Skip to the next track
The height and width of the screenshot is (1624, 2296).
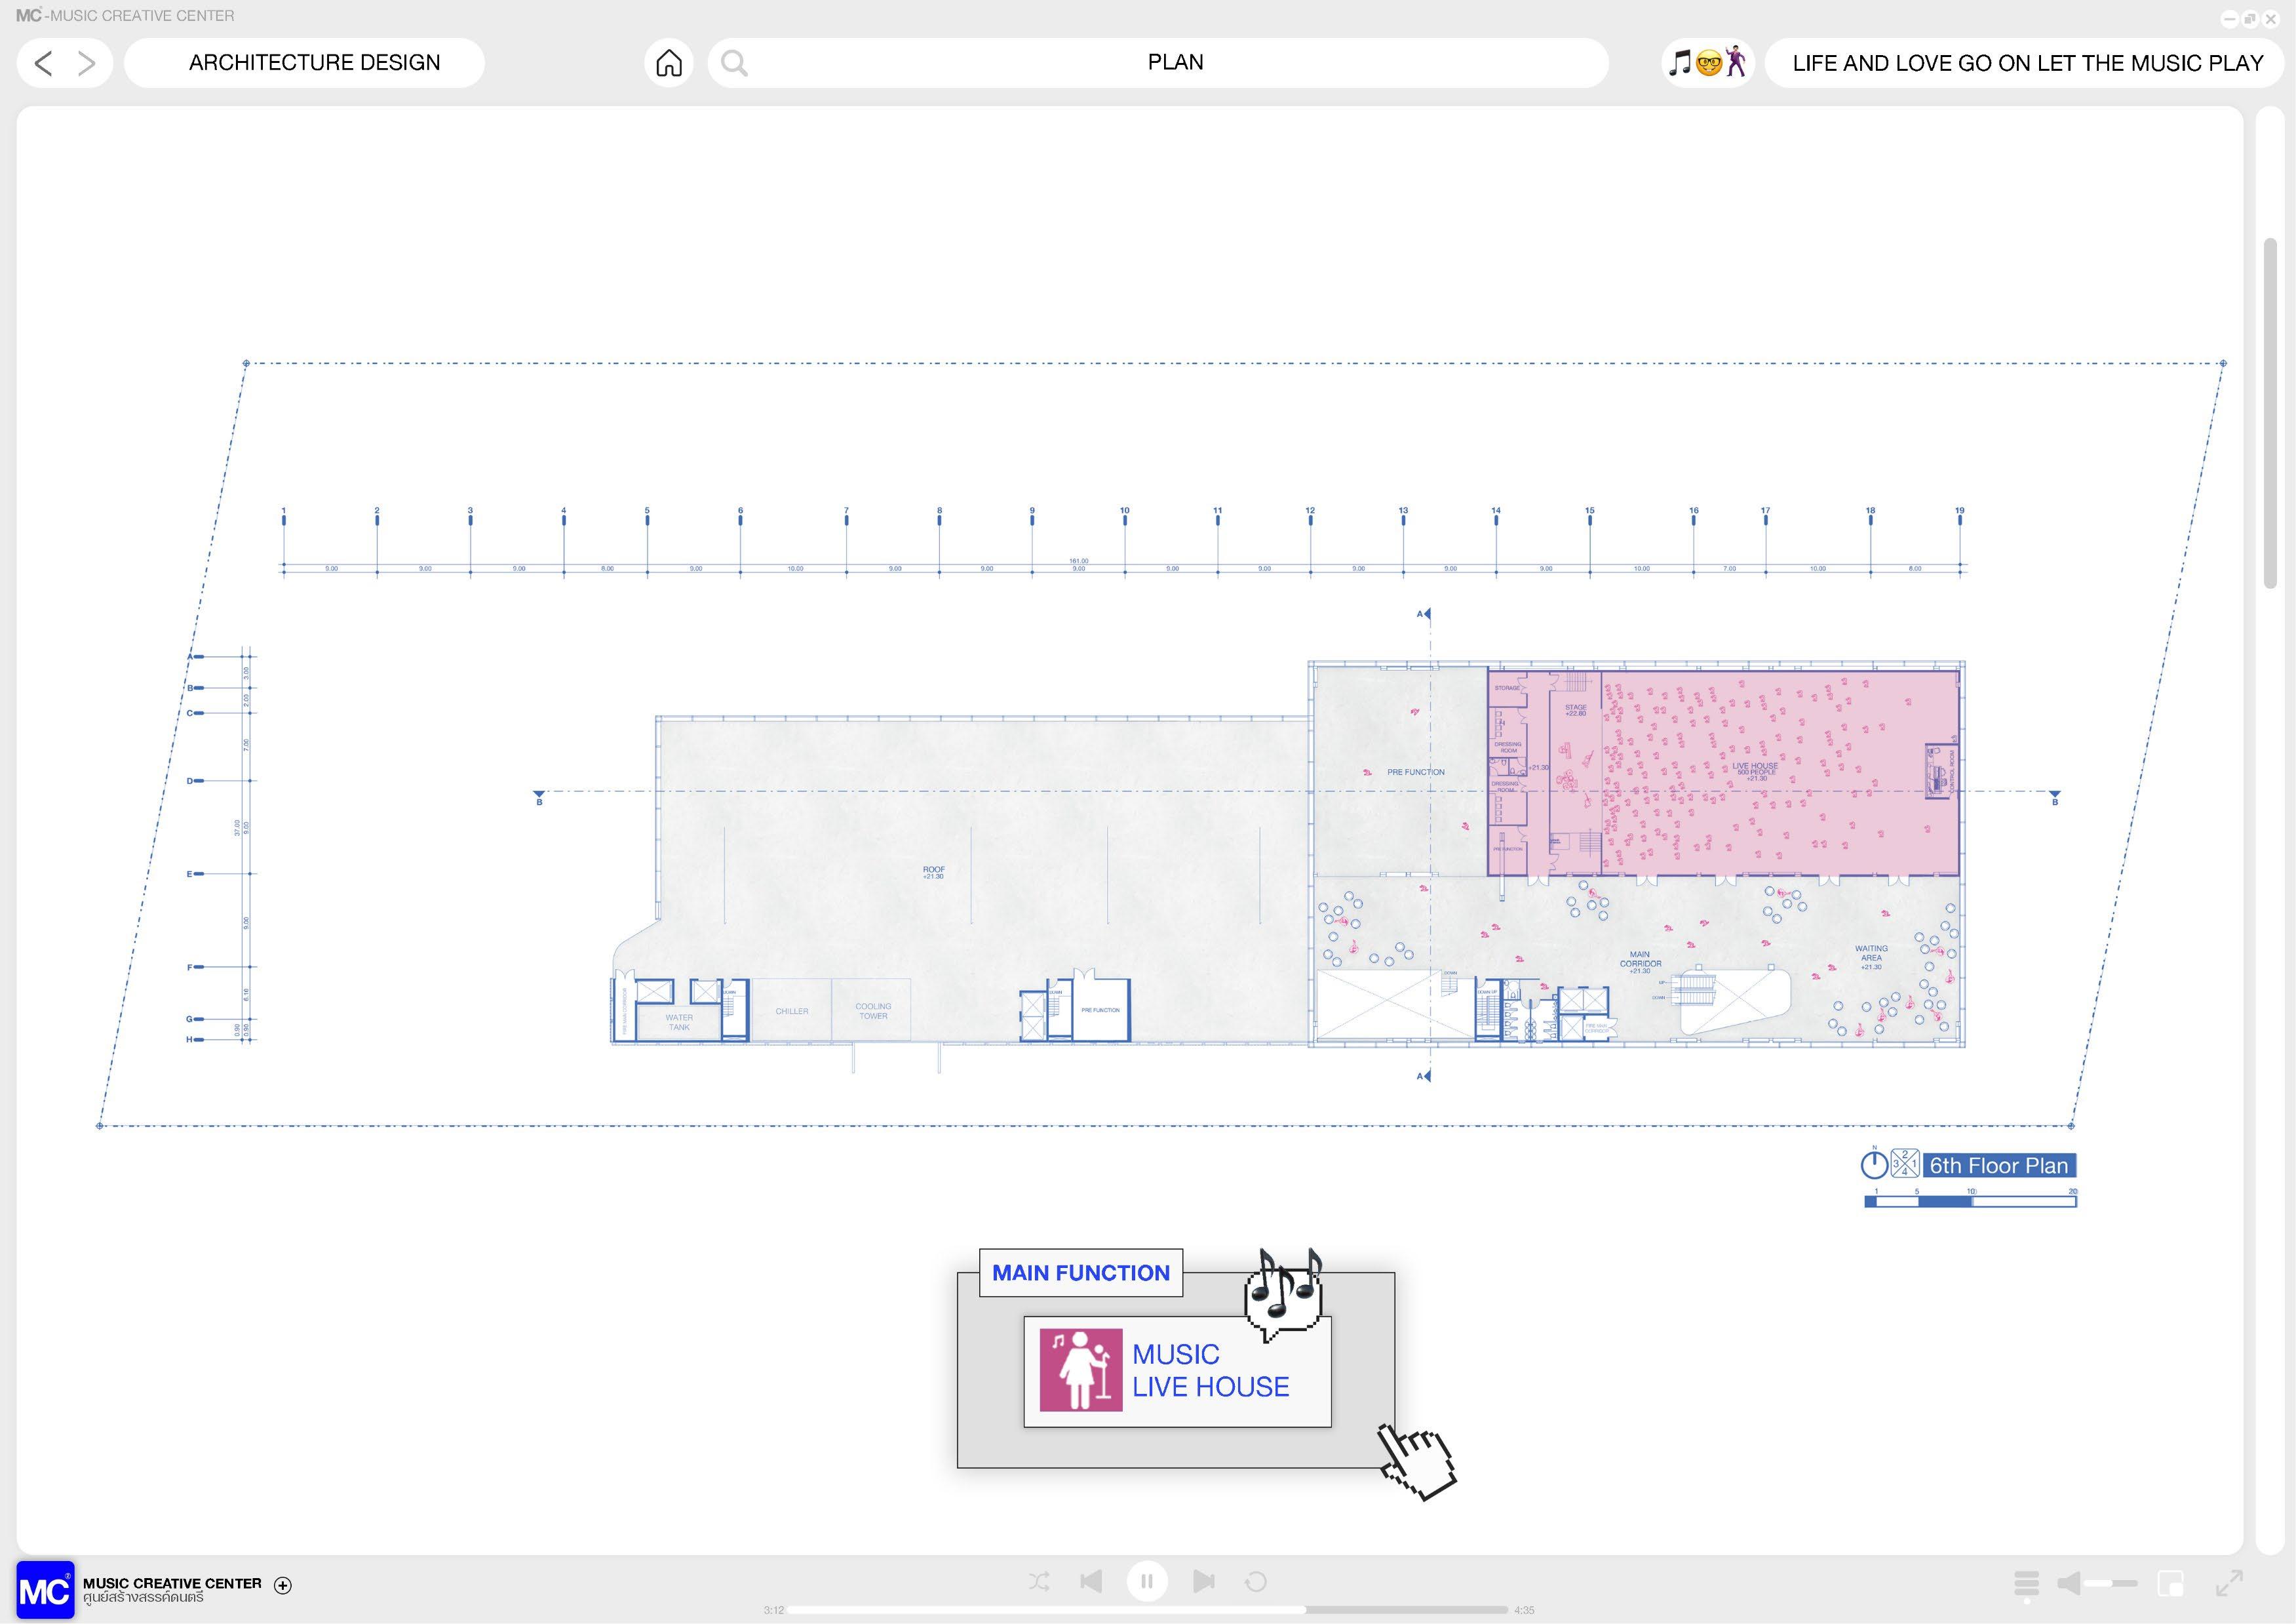(x=1204, y=1581)
